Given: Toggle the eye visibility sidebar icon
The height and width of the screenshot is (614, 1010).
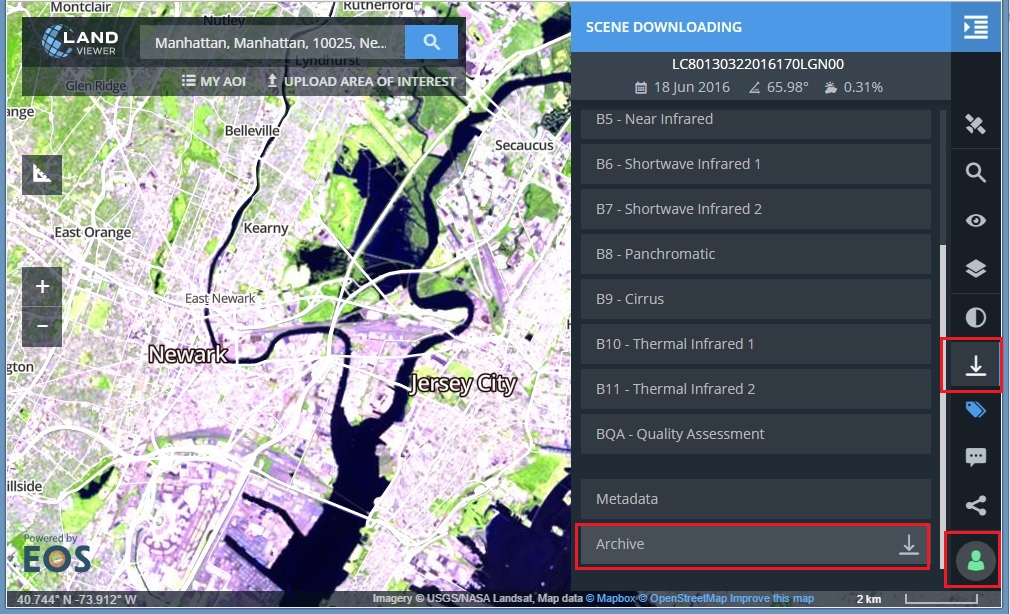Looking at the screenshot, I should tap(975, 220).
